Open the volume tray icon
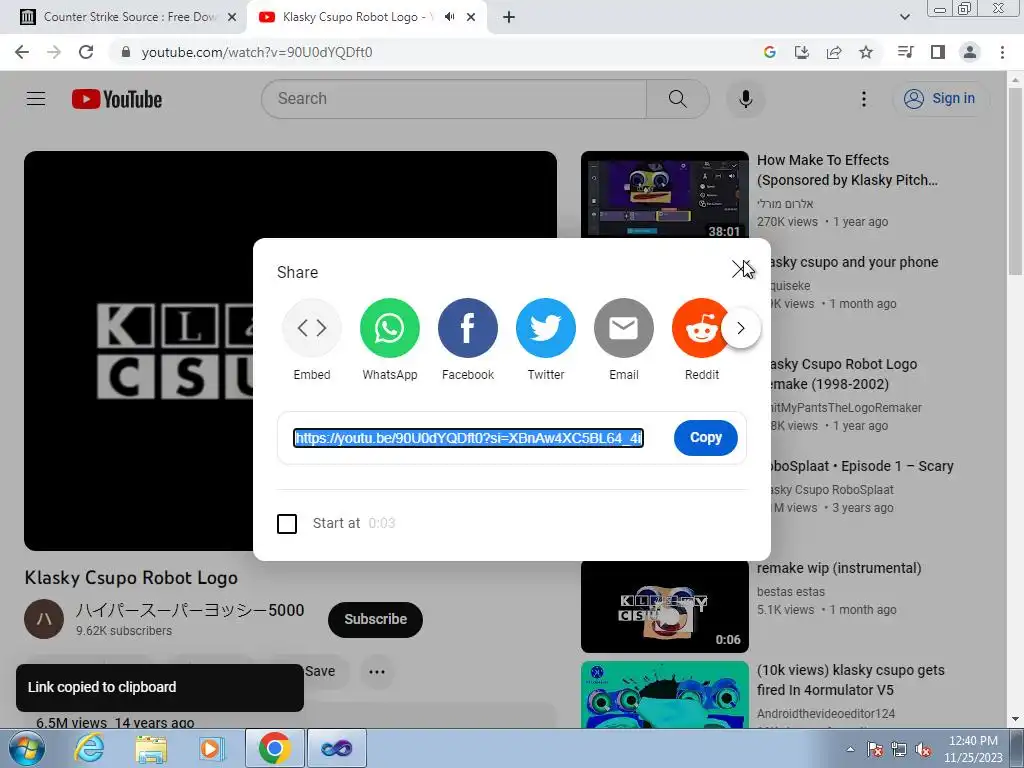1024x768 pixels. tap(923, 750)
